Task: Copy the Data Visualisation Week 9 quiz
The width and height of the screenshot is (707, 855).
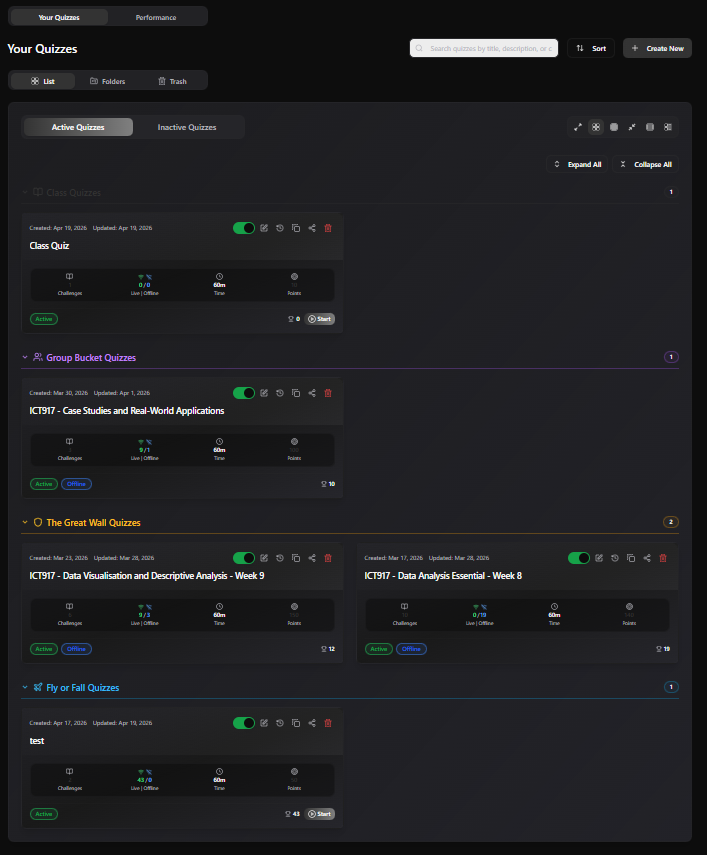Action: click(x=296, y=558)
